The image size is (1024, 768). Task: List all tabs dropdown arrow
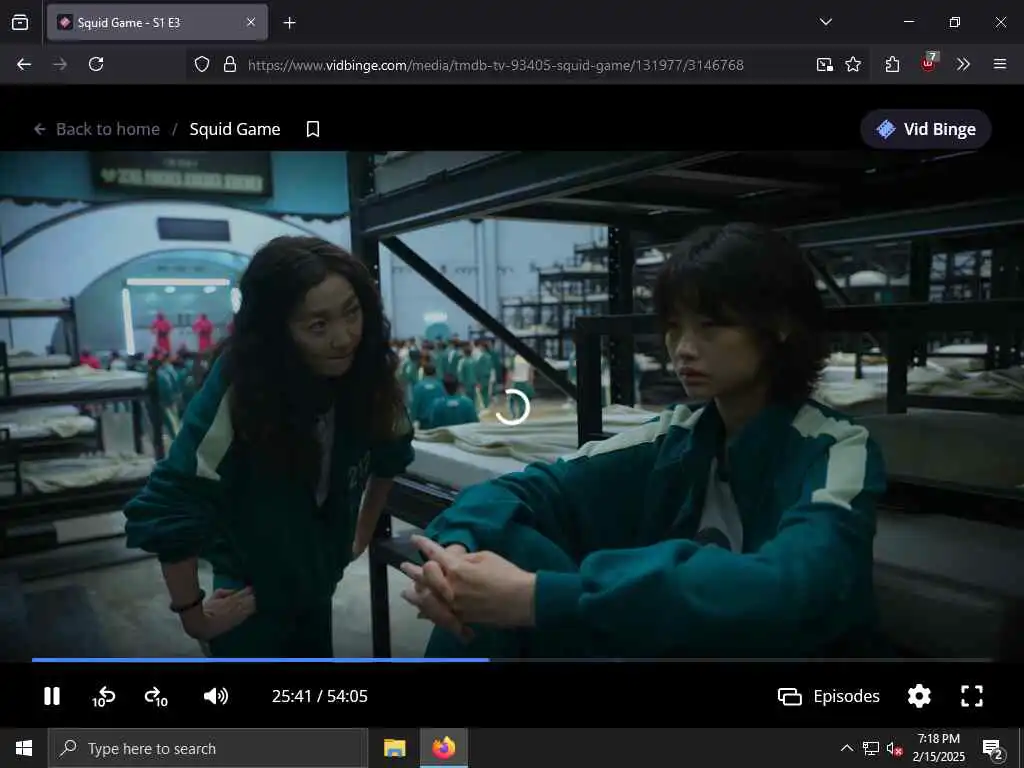tap(825, 22)
